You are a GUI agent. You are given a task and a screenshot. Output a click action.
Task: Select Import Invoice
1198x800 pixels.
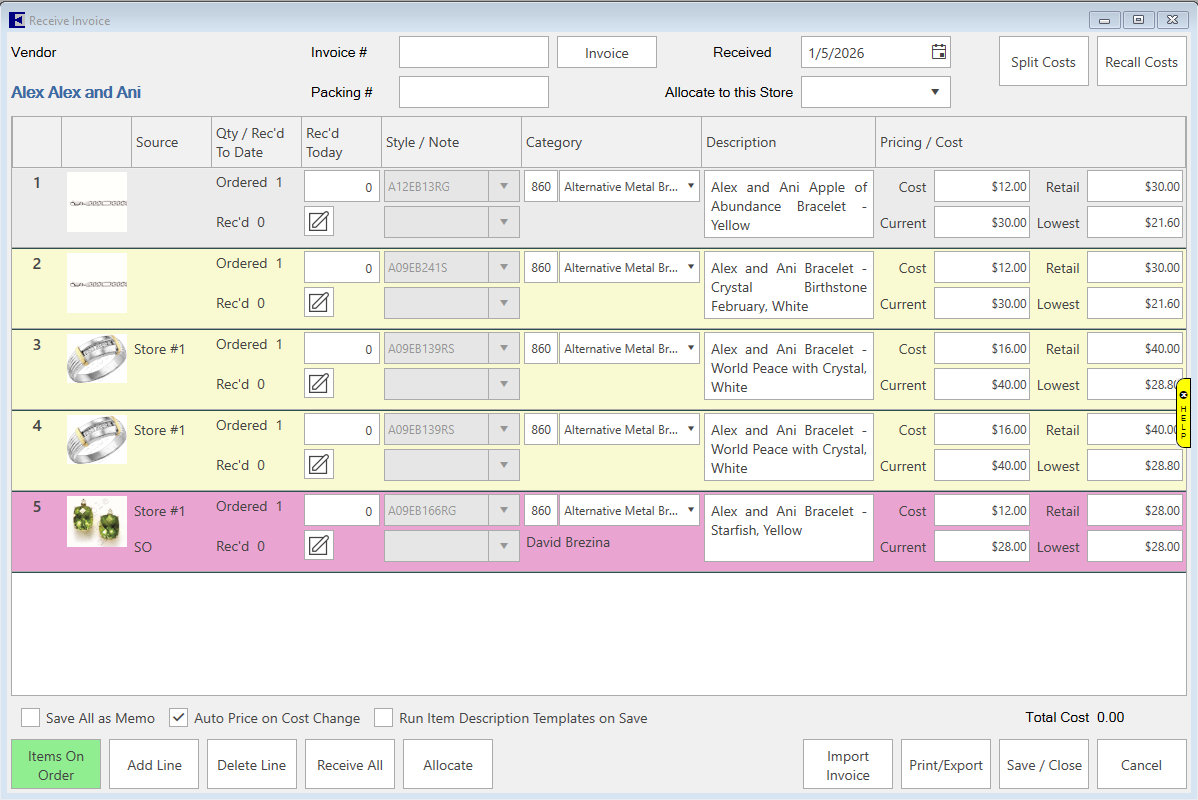847,765
